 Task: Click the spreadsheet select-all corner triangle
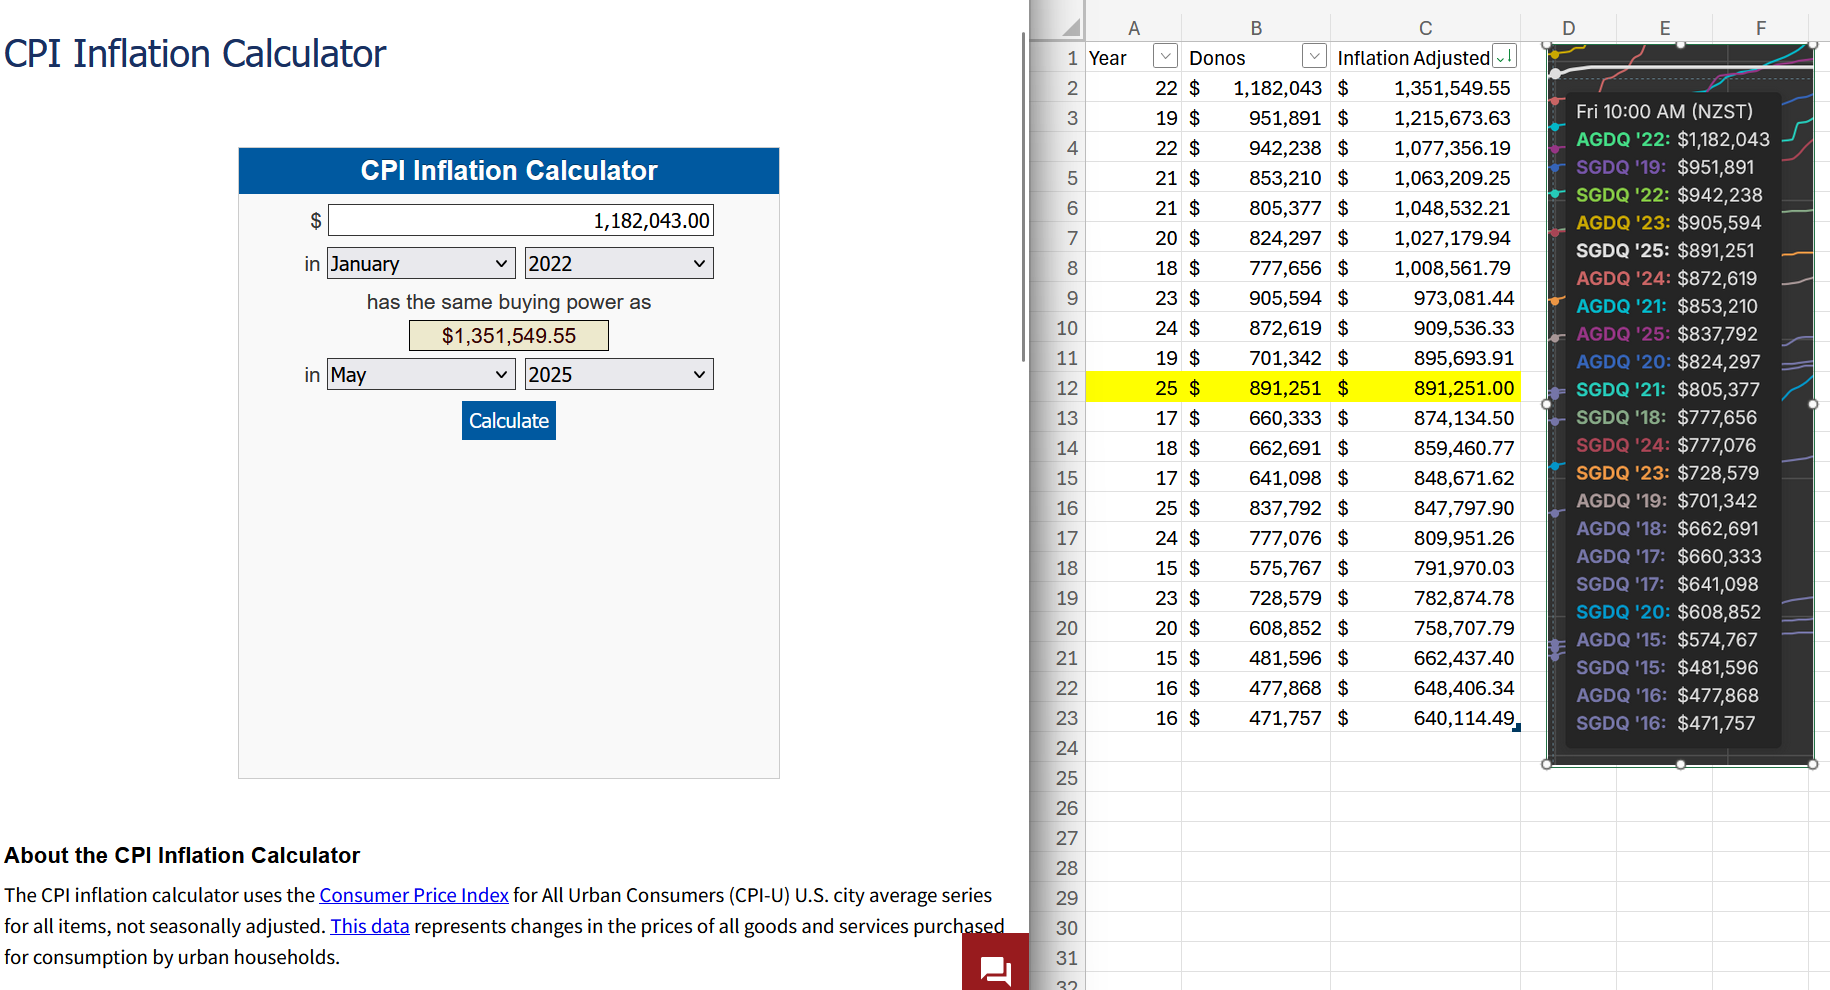[x=1071, y=28]
